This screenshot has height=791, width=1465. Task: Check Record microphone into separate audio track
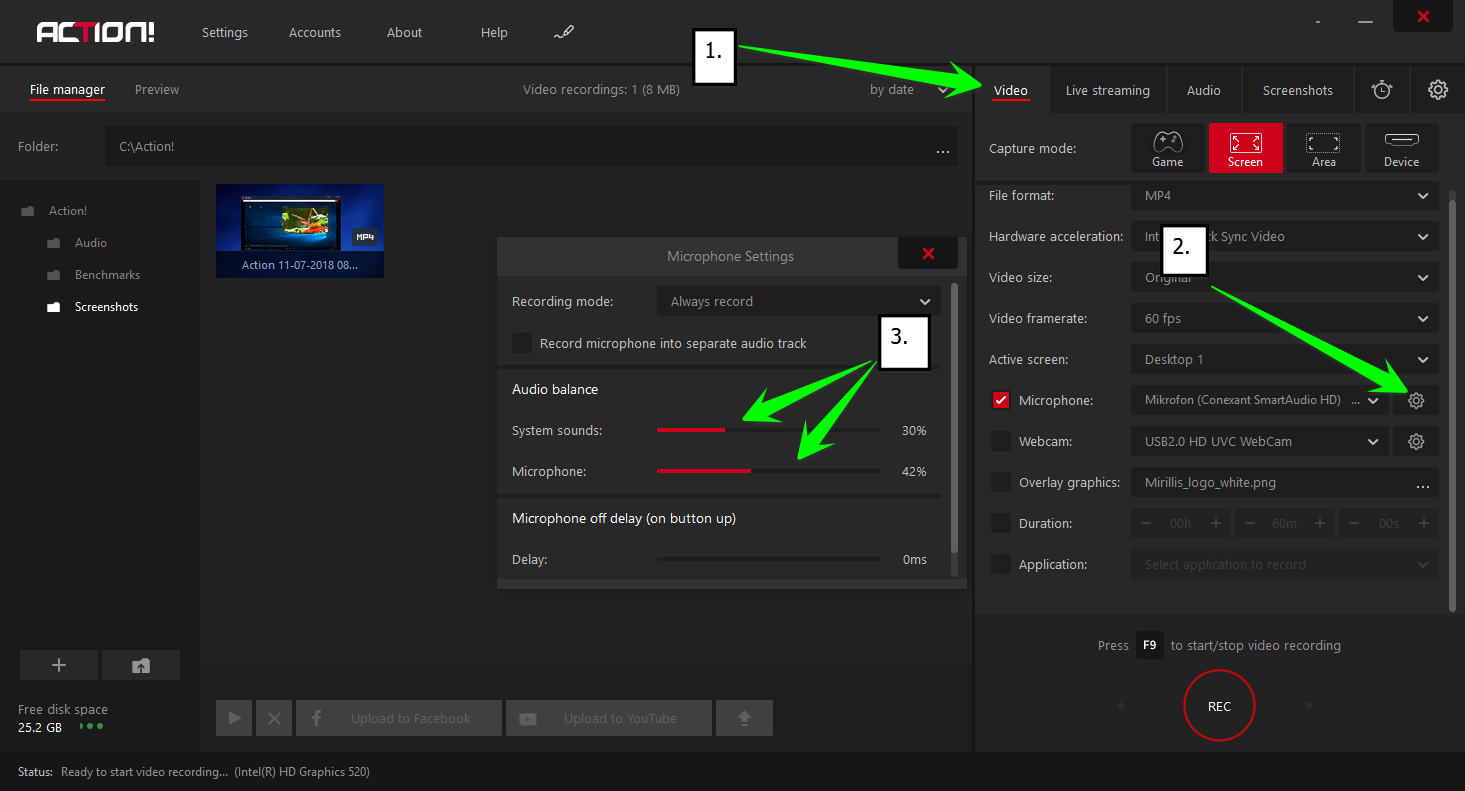coord(522,343)
